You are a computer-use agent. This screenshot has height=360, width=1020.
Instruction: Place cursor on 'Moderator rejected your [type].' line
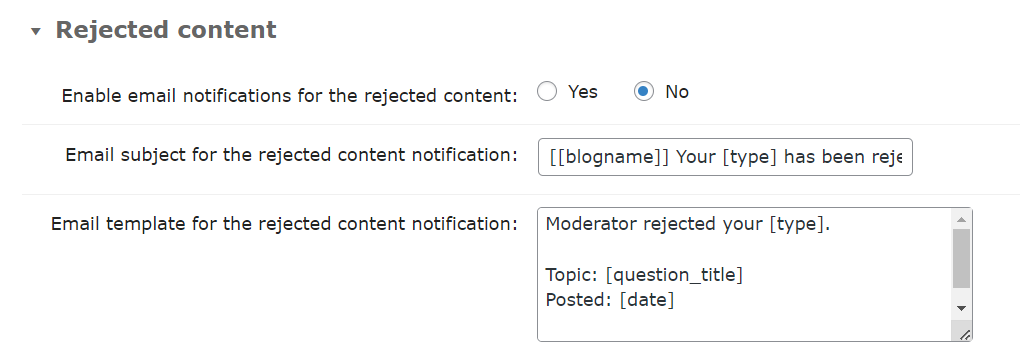pyautogui.click(x=688, y=225)
